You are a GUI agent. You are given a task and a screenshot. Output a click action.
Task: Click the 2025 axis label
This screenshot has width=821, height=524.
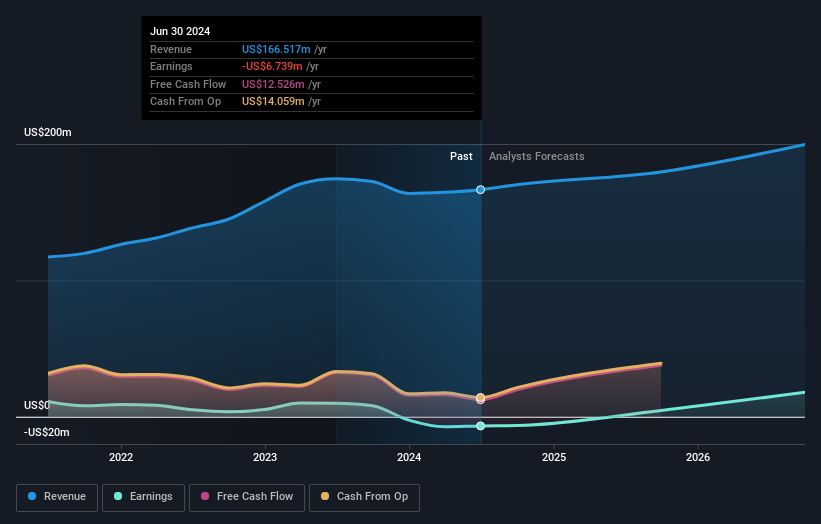[x=554, y=458]
